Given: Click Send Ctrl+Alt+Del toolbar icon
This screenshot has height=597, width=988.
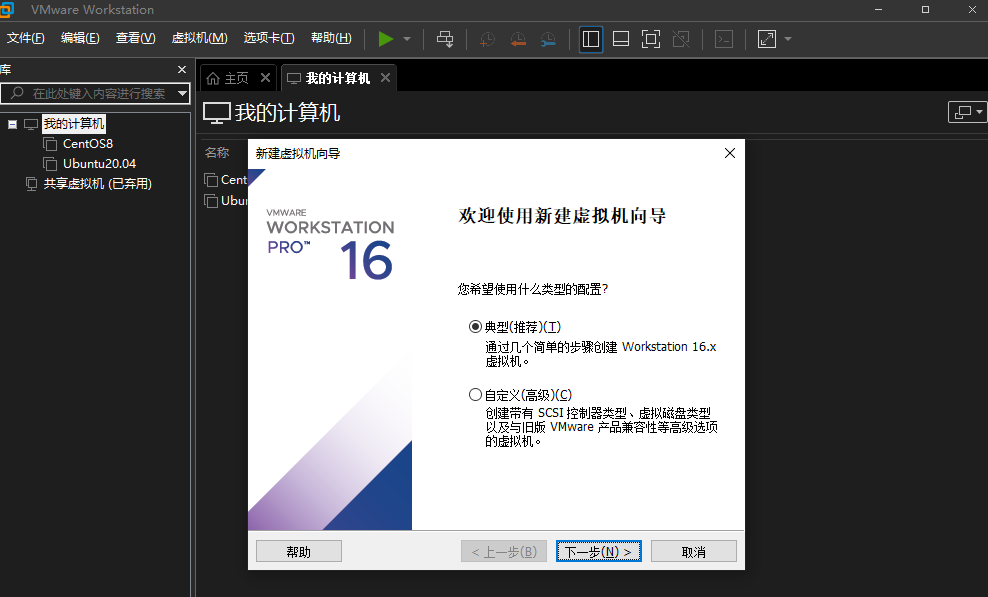Looking at the screenshot, I should pos(445,39).
